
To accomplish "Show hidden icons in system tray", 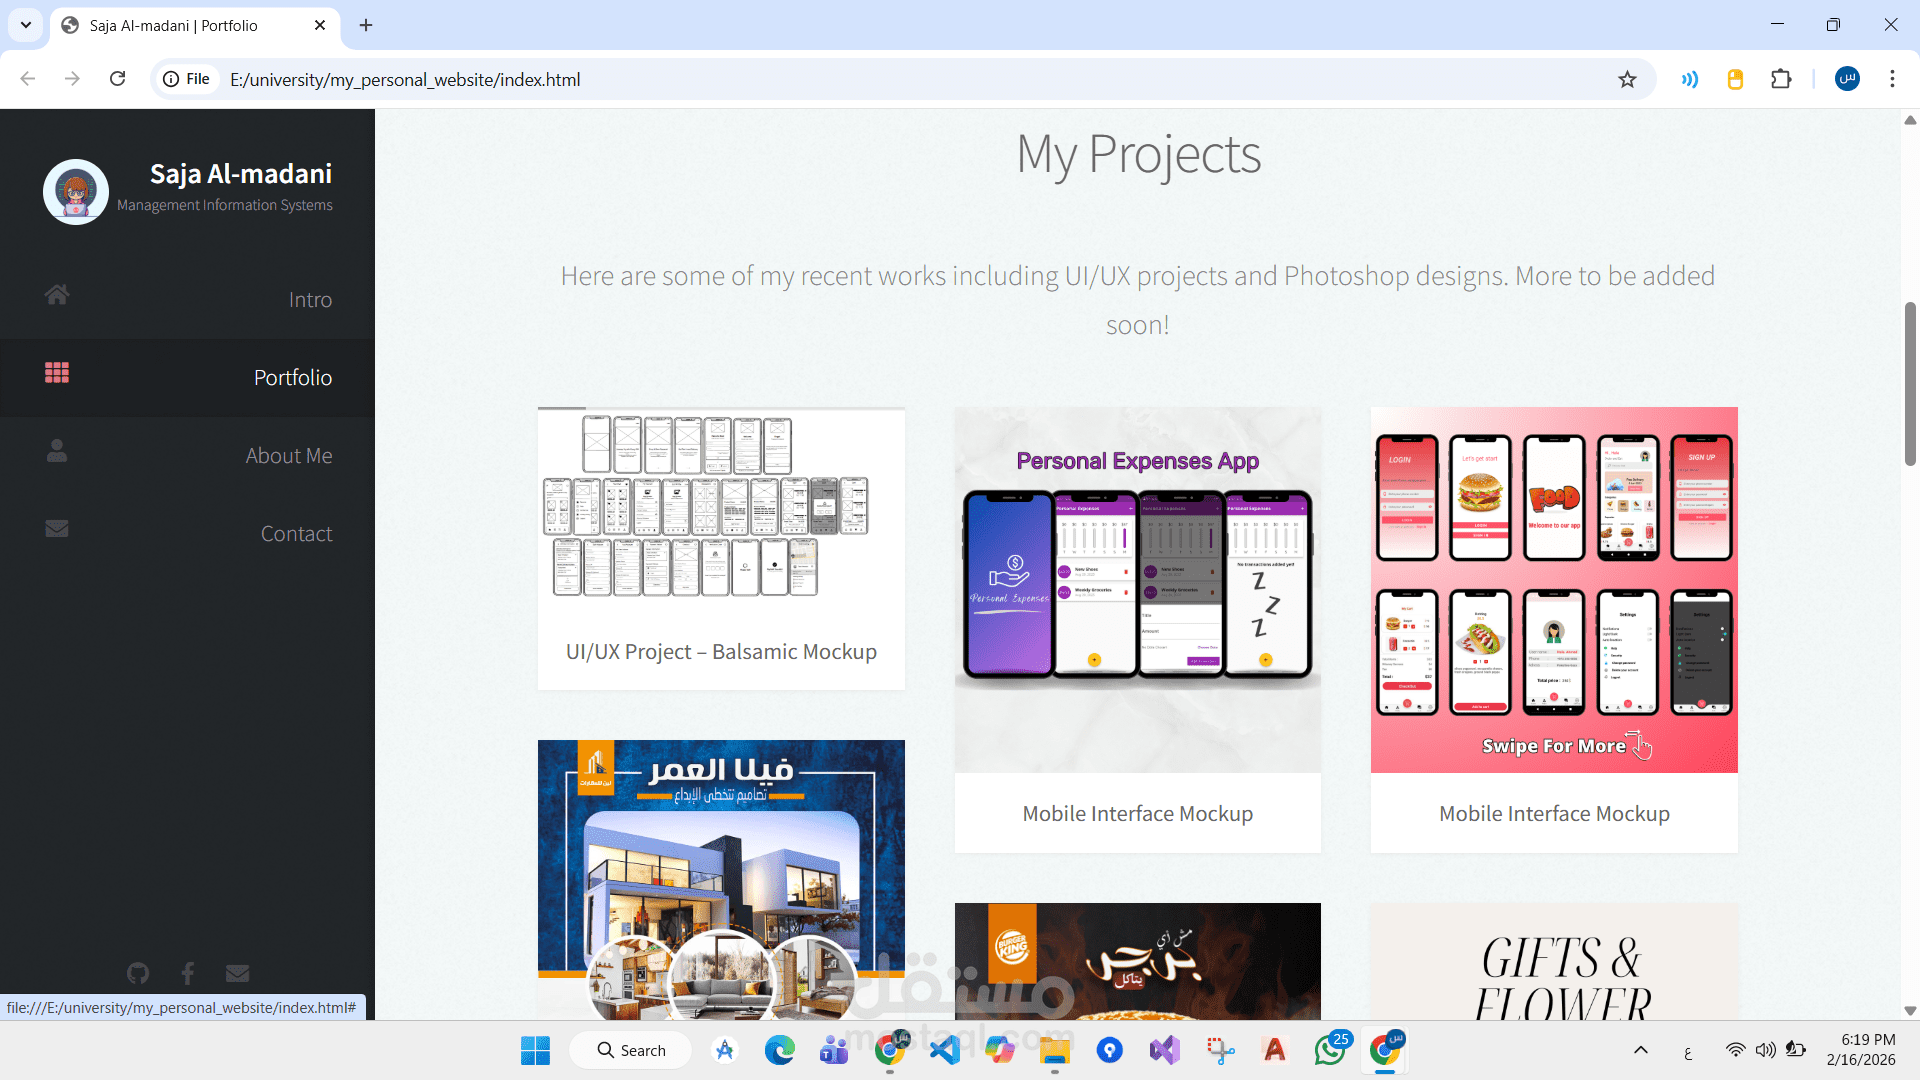I will coord(1640,1050).
